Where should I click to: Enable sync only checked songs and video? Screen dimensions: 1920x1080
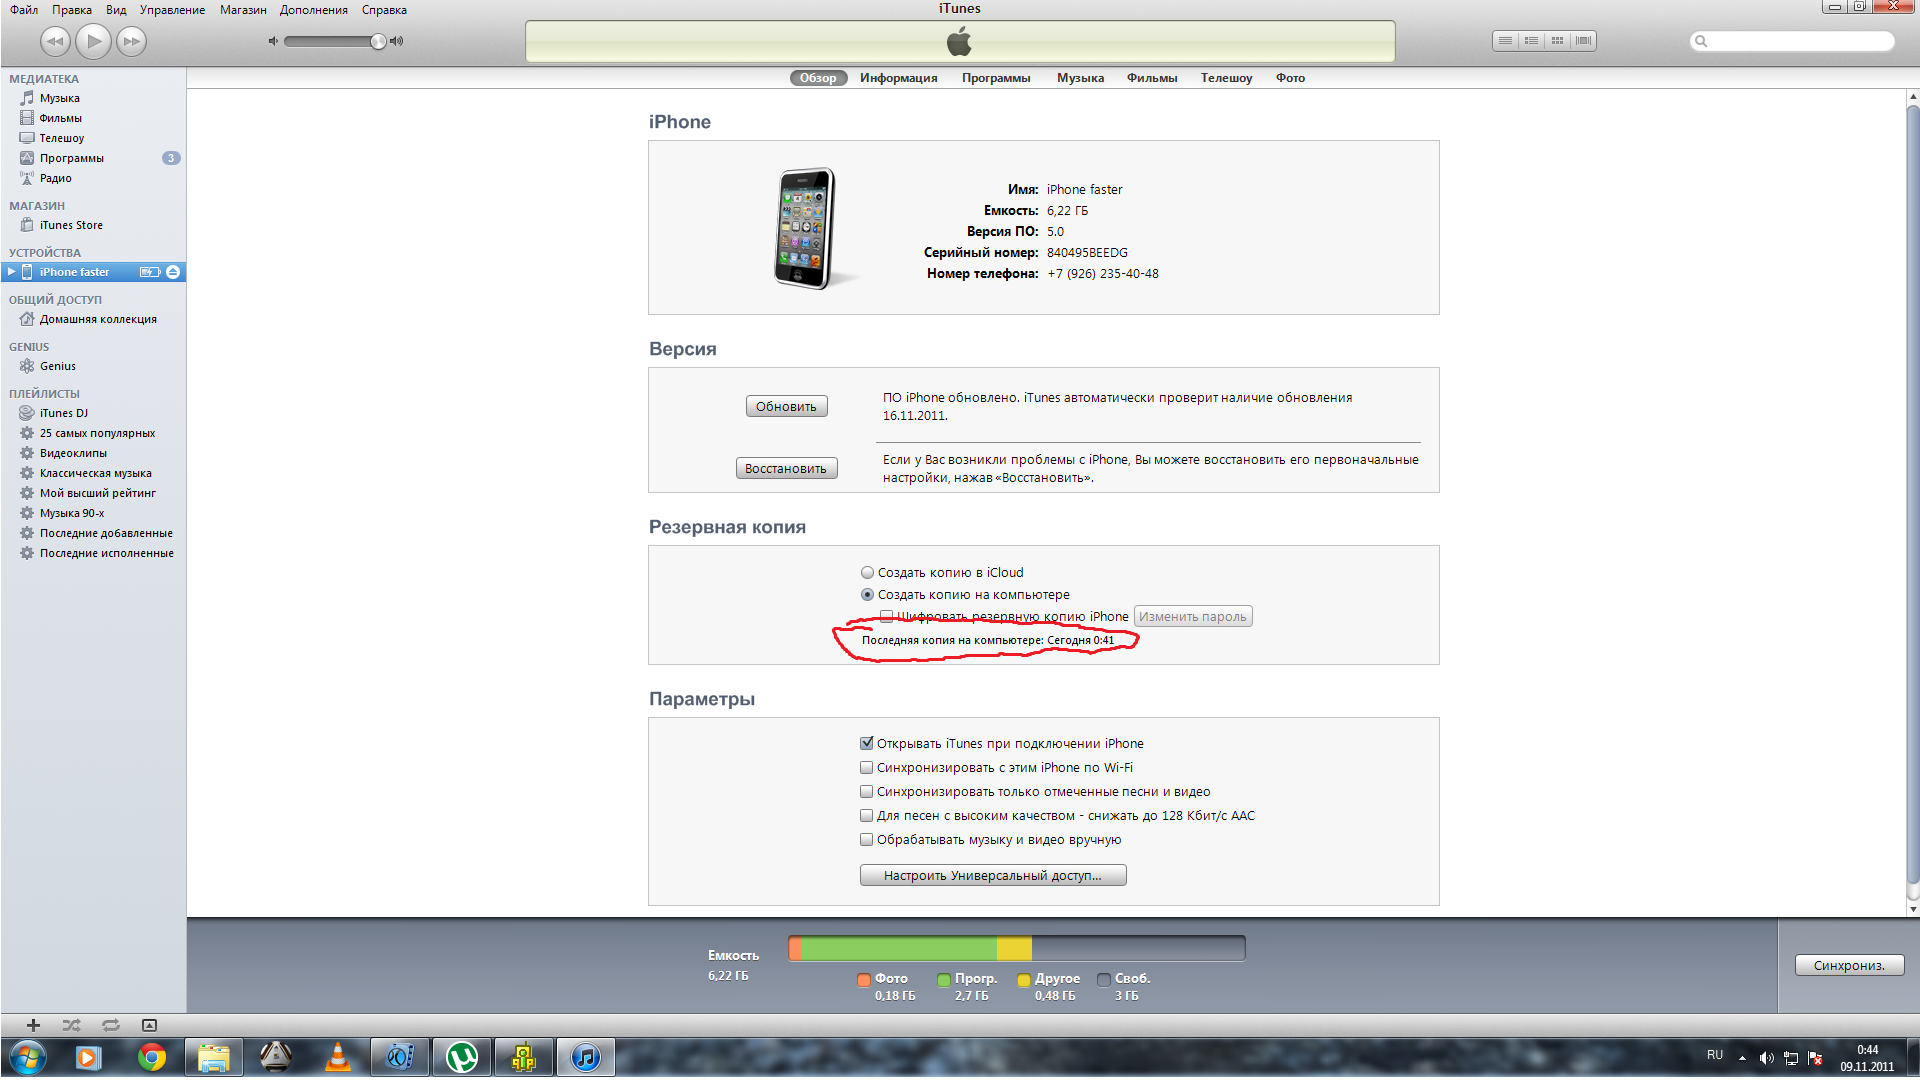coord(866,791)
